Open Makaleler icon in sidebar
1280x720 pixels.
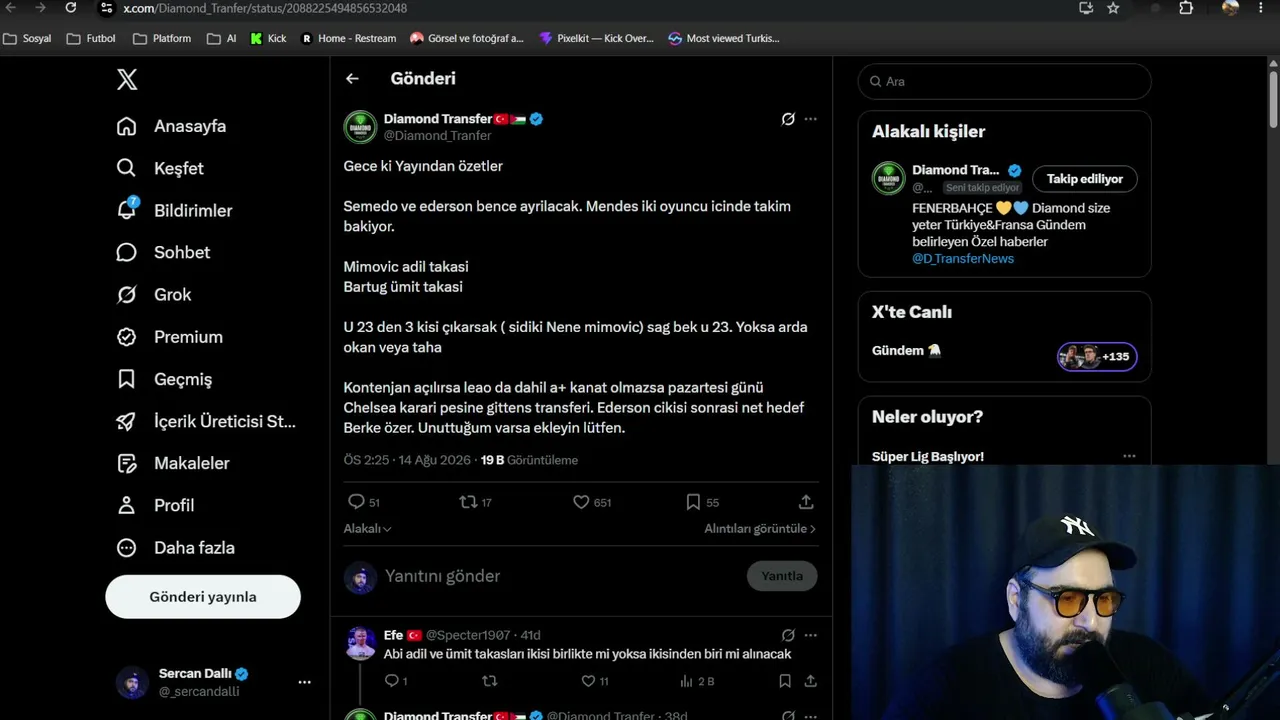pos(126,463)
